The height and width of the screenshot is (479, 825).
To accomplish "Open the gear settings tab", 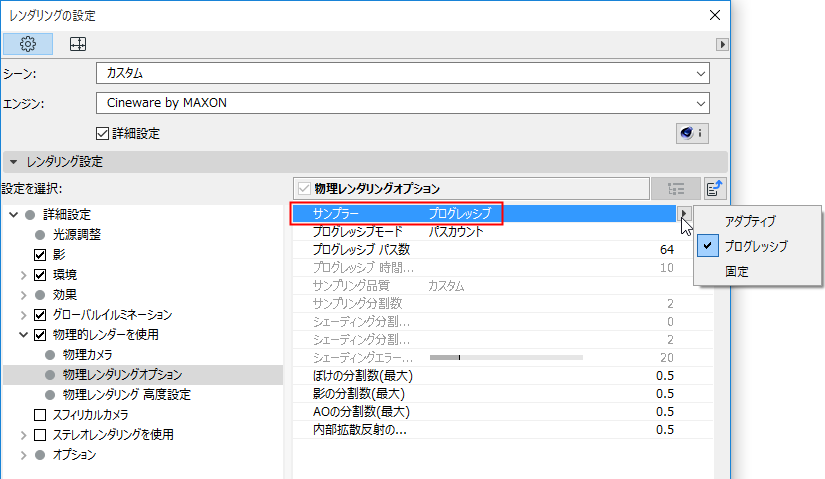I will [x=28, y=44].
